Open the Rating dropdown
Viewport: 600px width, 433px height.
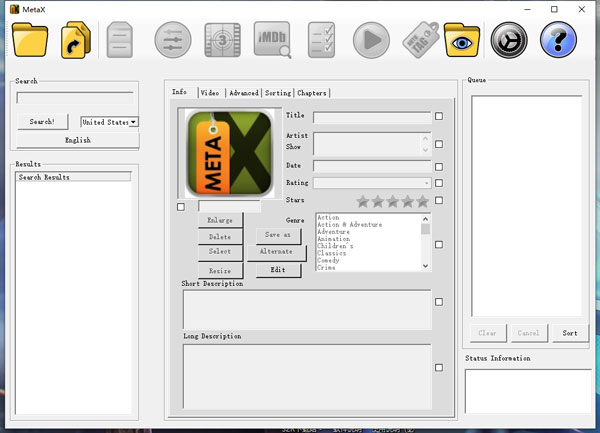pyautogui.click(x=372, y=183)
